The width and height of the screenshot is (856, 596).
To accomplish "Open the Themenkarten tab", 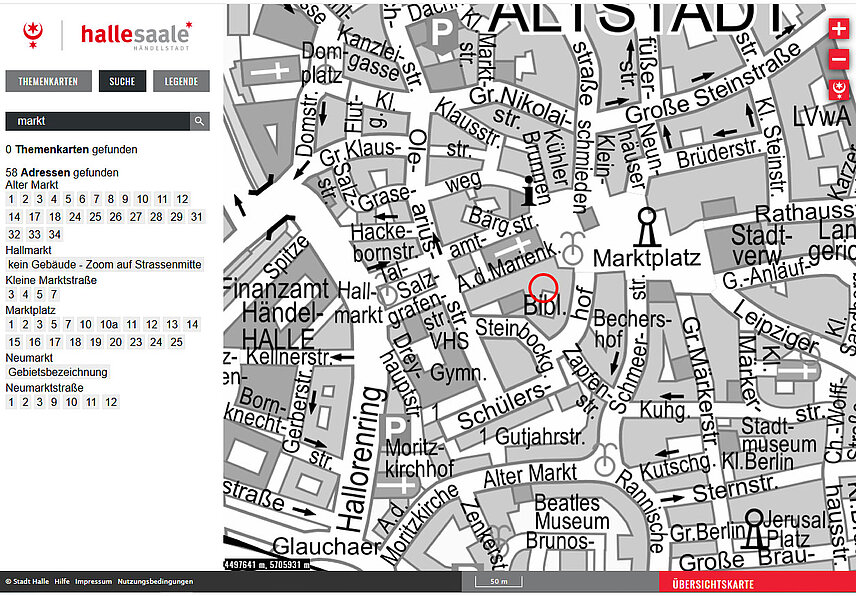I will tap(48, 82).
